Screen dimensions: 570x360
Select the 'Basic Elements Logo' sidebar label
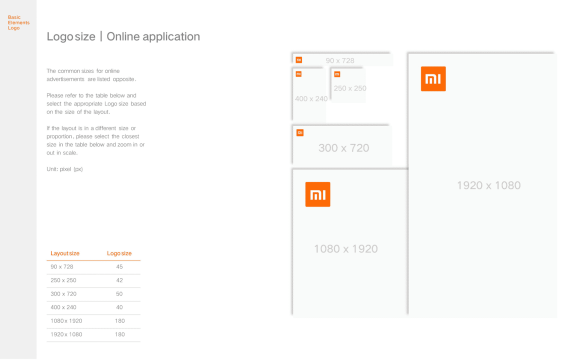pos(19,23)
